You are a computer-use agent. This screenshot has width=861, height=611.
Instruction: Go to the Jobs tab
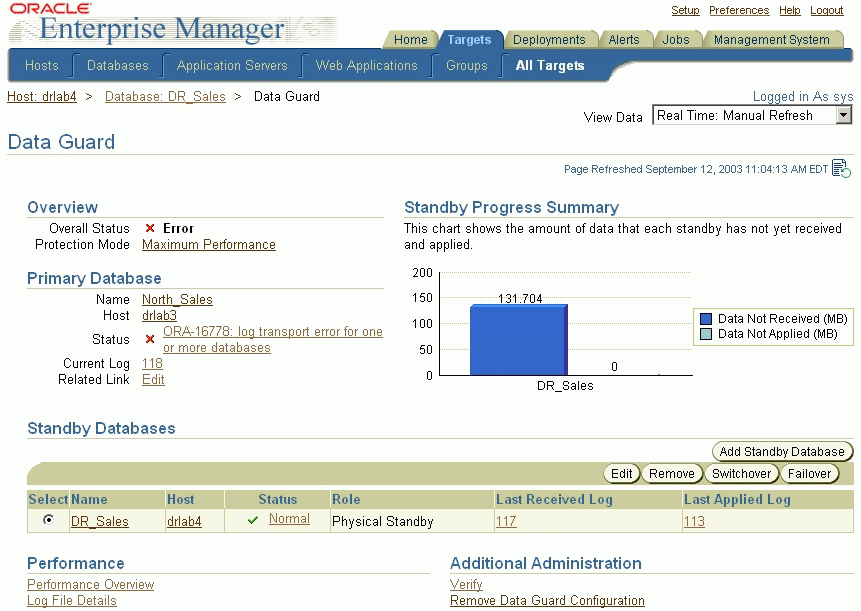coord(675,40)
